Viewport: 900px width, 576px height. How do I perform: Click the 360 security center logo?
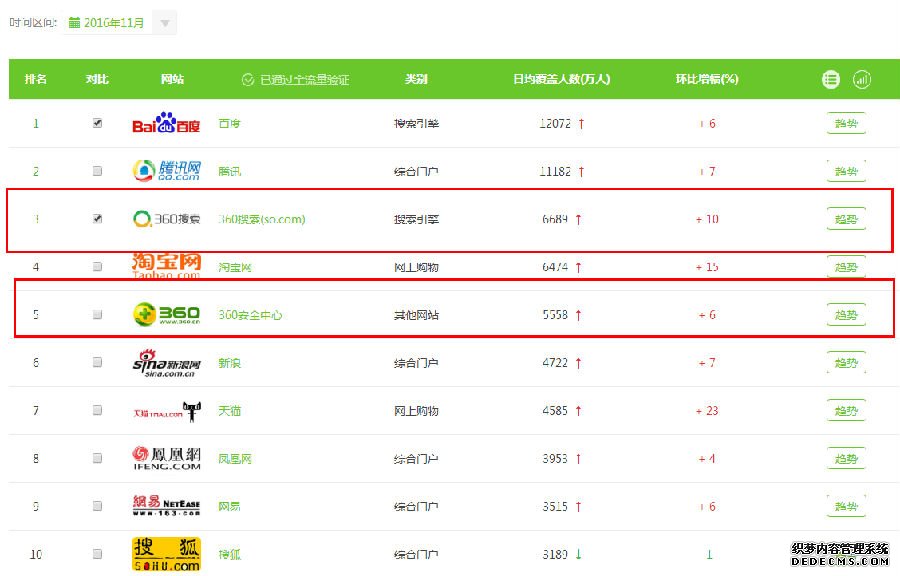click(x=166, y=314)
